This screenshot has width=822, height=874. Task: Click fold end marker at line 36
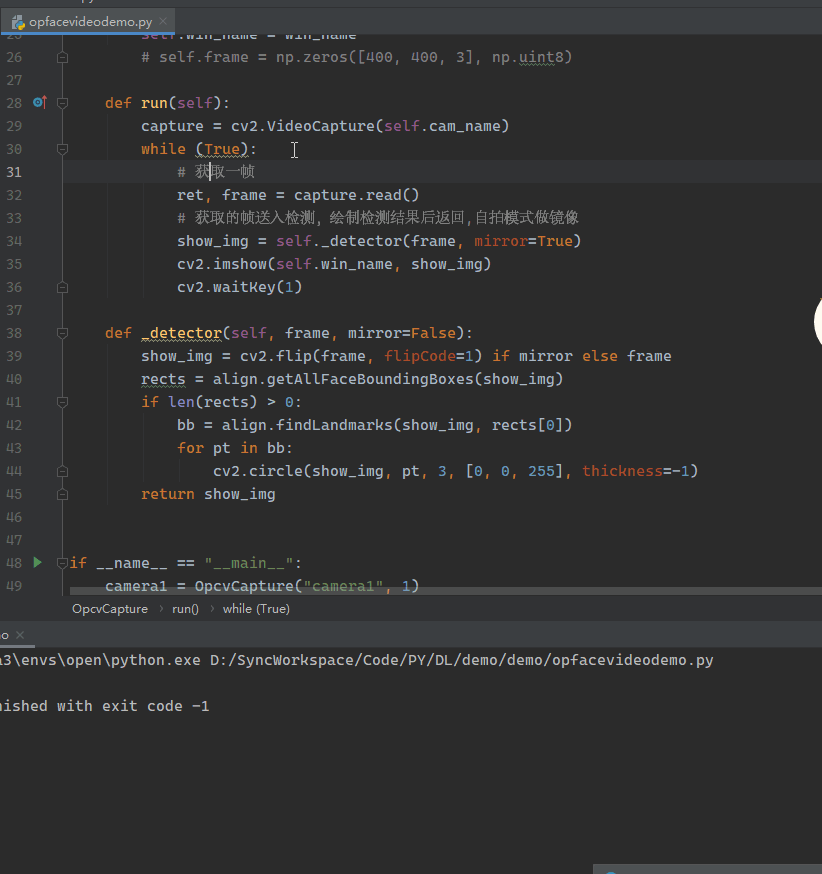pyautogui.click(x=63, y=287)
